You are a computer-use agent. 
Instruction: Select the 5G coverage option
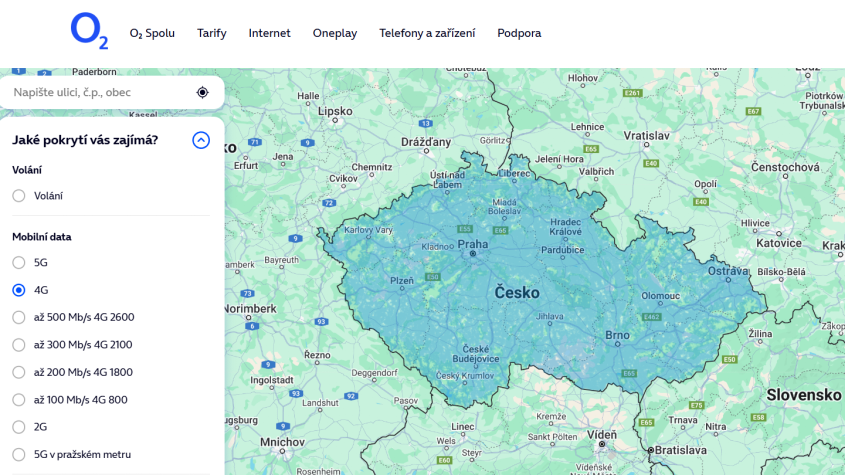(x=19, y=263)
